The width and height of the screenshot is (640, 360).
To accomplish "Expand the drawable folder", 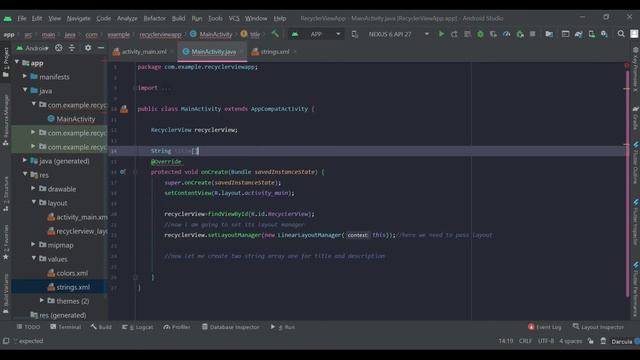I will pos(33,189).
